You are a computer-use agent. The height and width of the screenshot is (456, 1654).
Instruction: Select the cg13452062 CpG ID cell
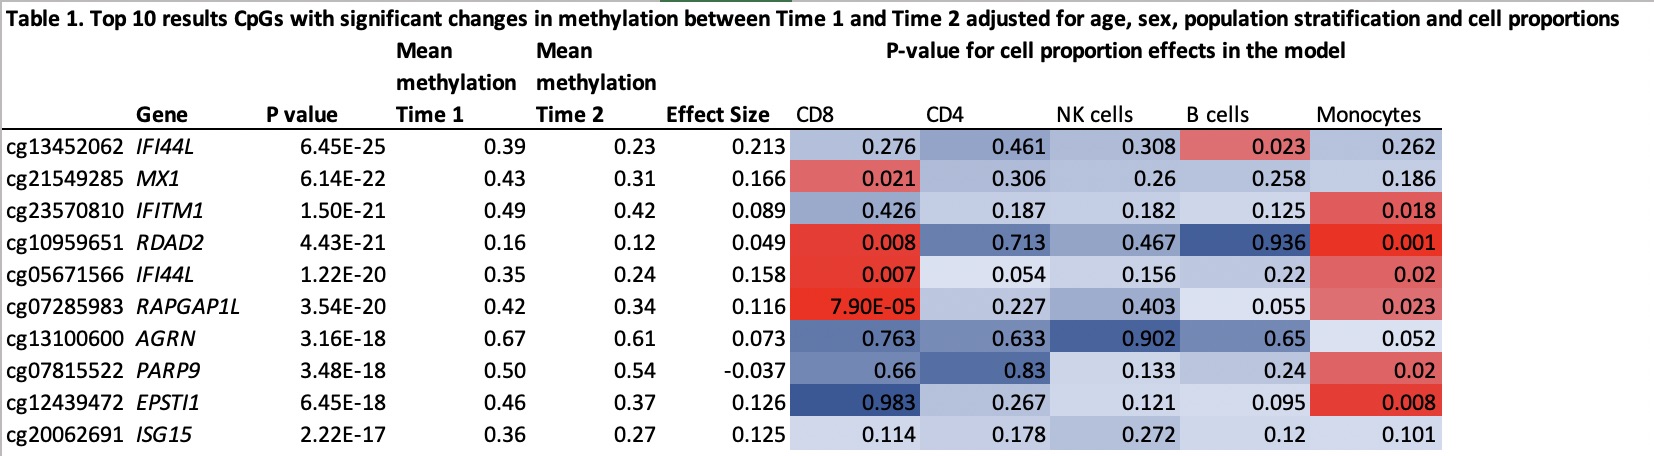(65, 147)
